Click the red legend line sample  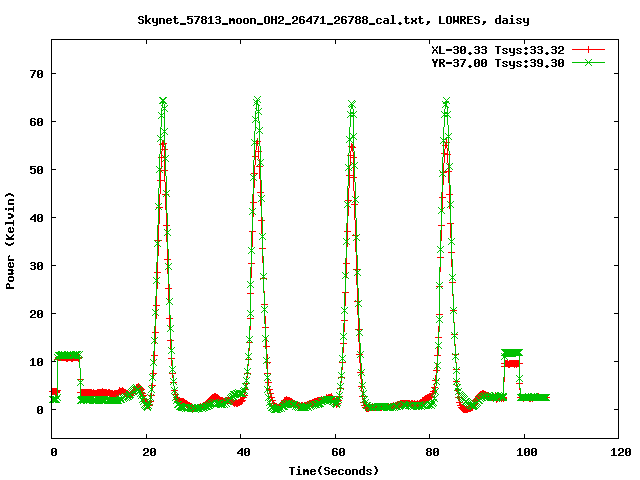(588, 50)
